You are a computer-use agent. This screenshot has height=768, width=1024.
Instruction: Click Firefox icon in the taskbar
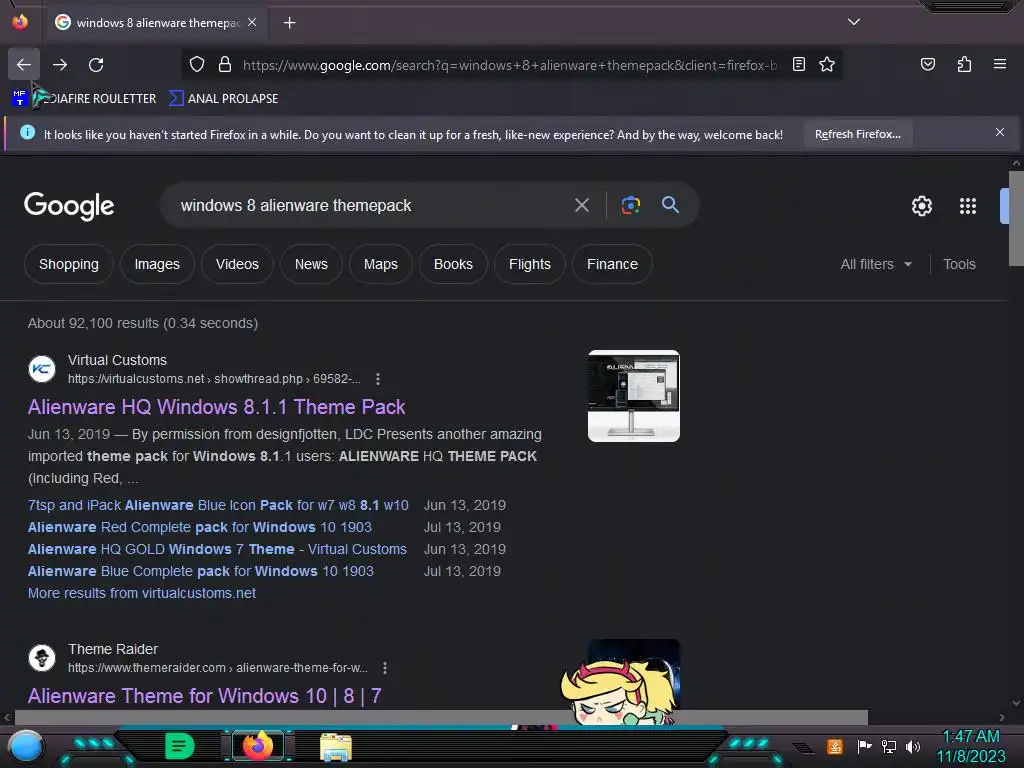coord(257,746)
